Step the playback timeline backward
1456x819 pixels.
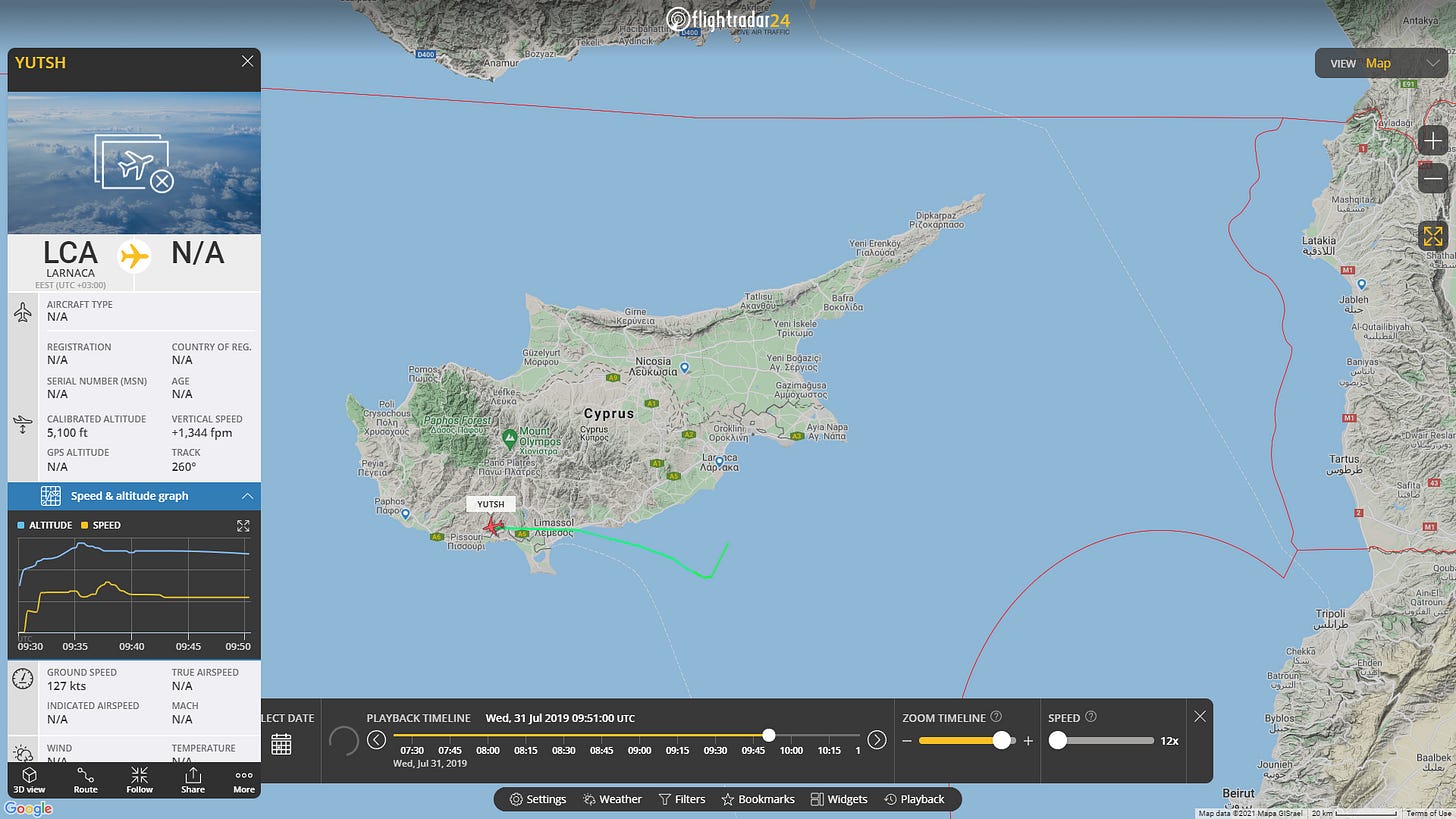click(x=376, y=740)
